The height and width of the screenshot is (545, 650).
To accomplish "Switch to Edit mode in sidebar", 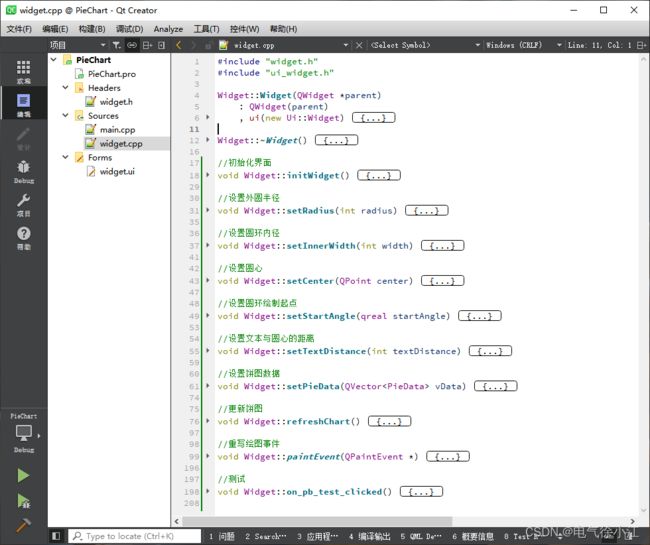I will tap(23, 104).
